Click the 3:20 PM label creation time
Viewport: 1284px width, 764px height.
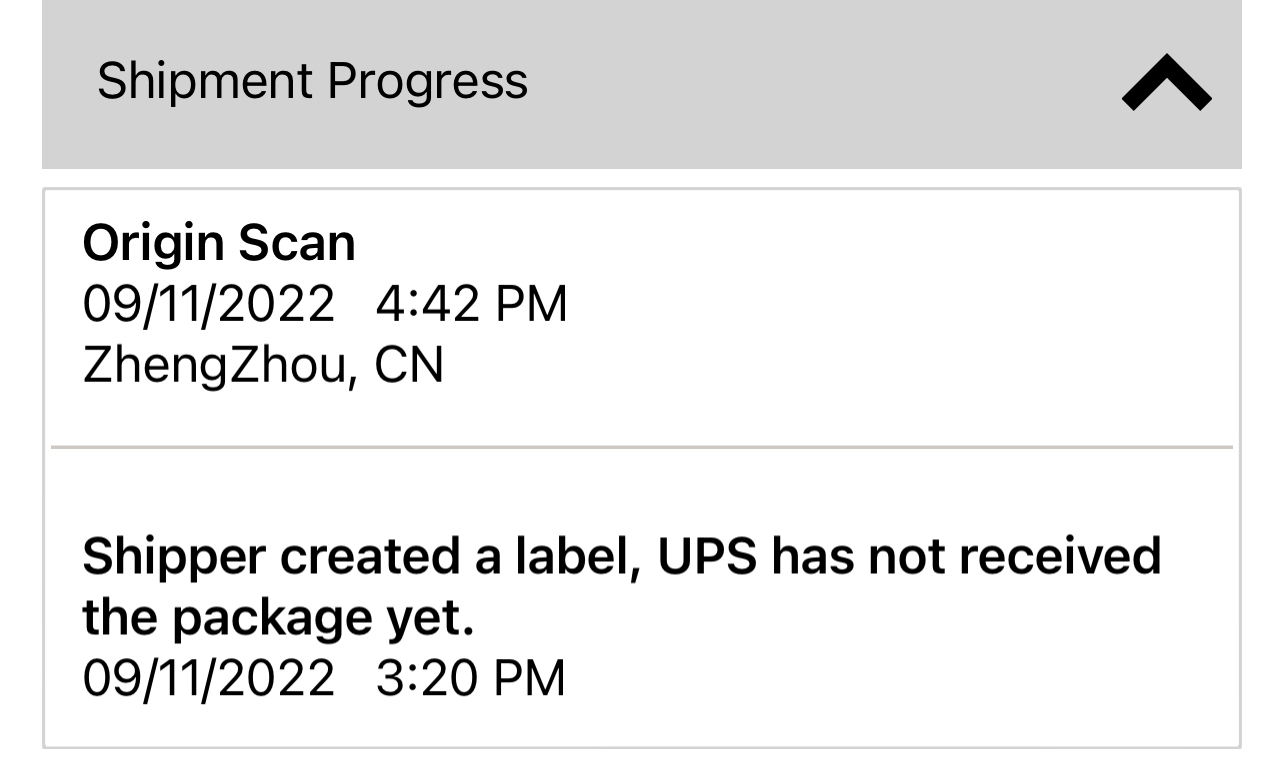pos(470,678)
